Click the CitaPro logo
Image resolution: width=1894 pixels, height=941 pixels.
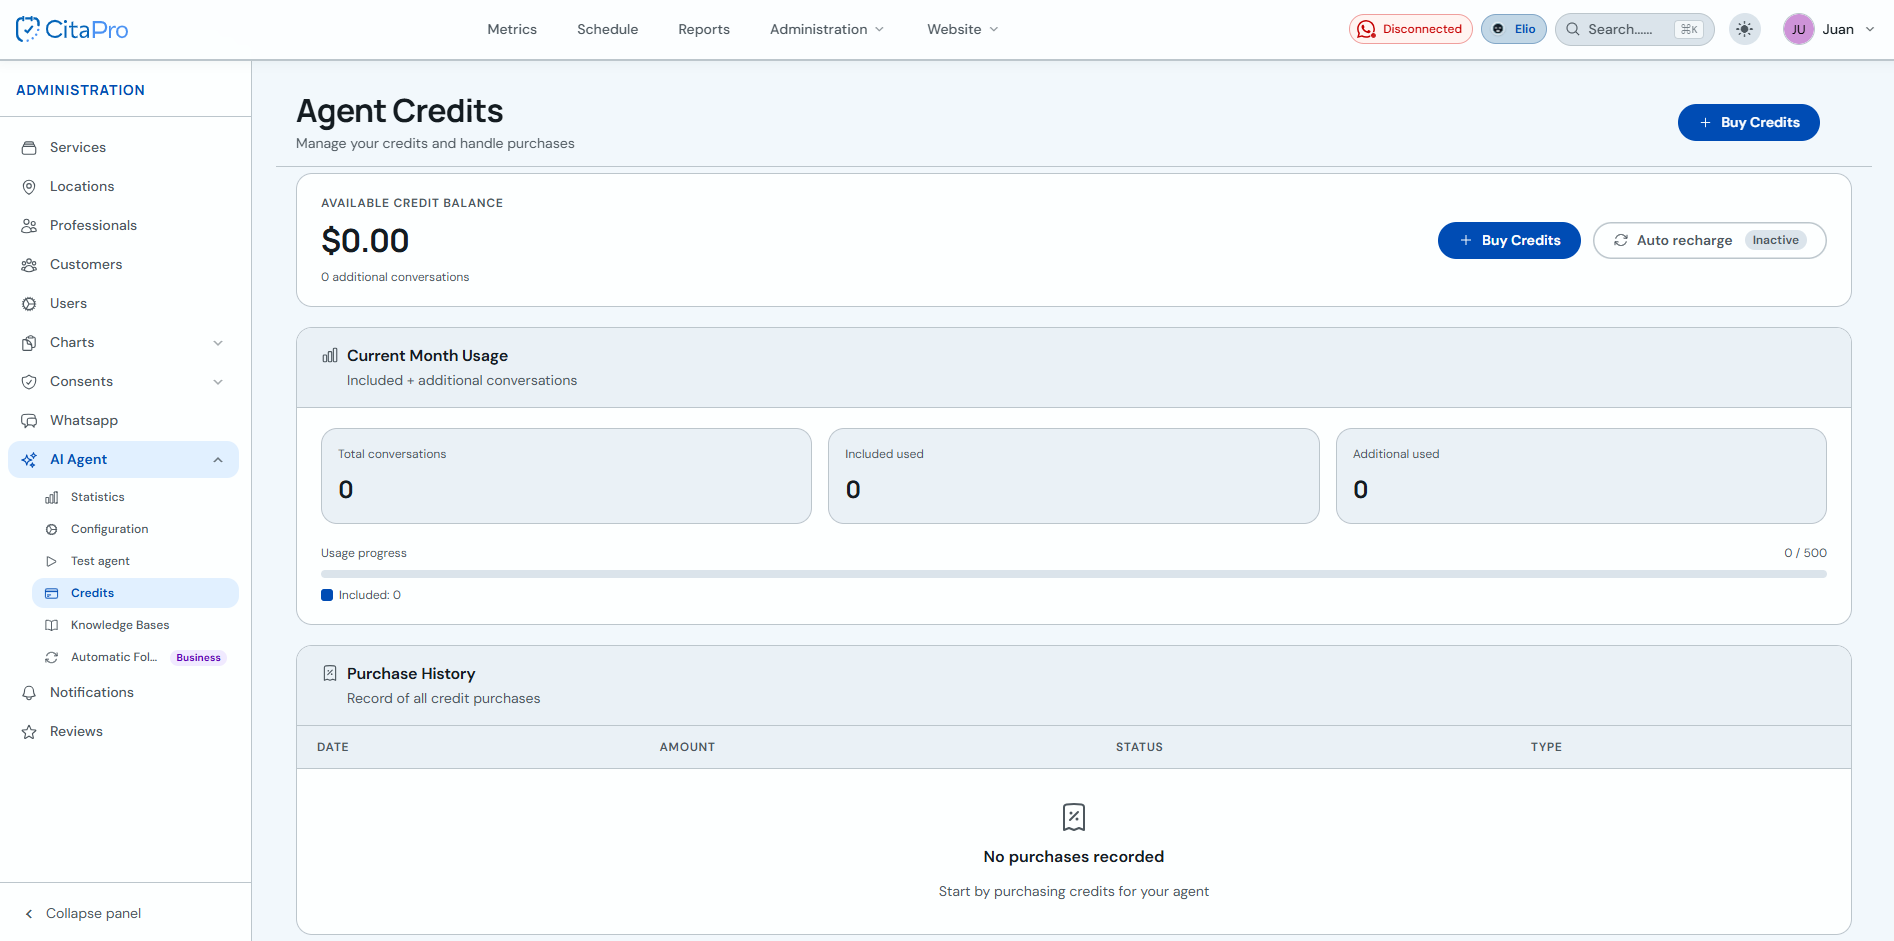click(x=72, y=29)
